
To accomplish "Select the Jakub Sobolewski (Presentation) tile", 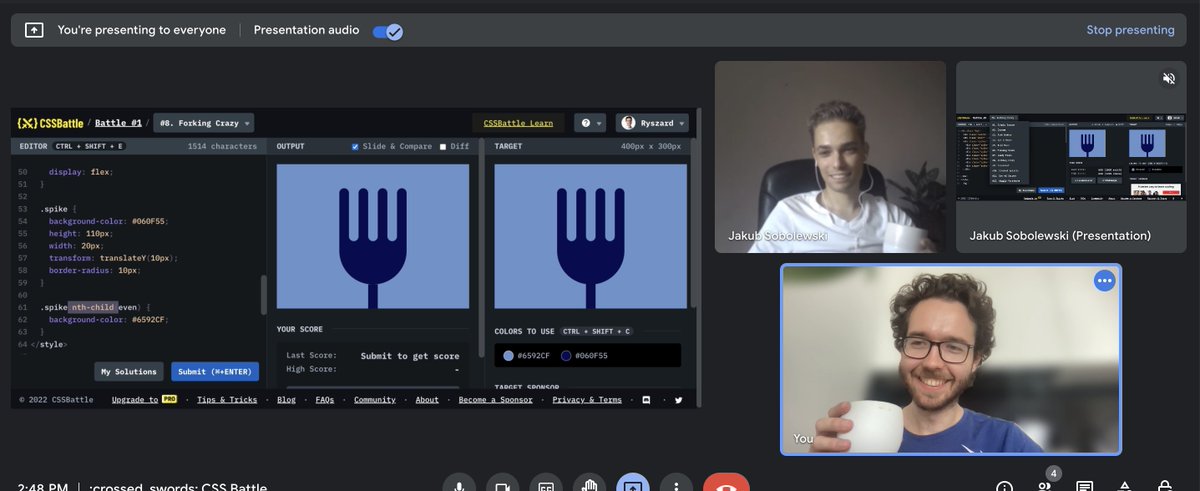I will coord(1072,157).
